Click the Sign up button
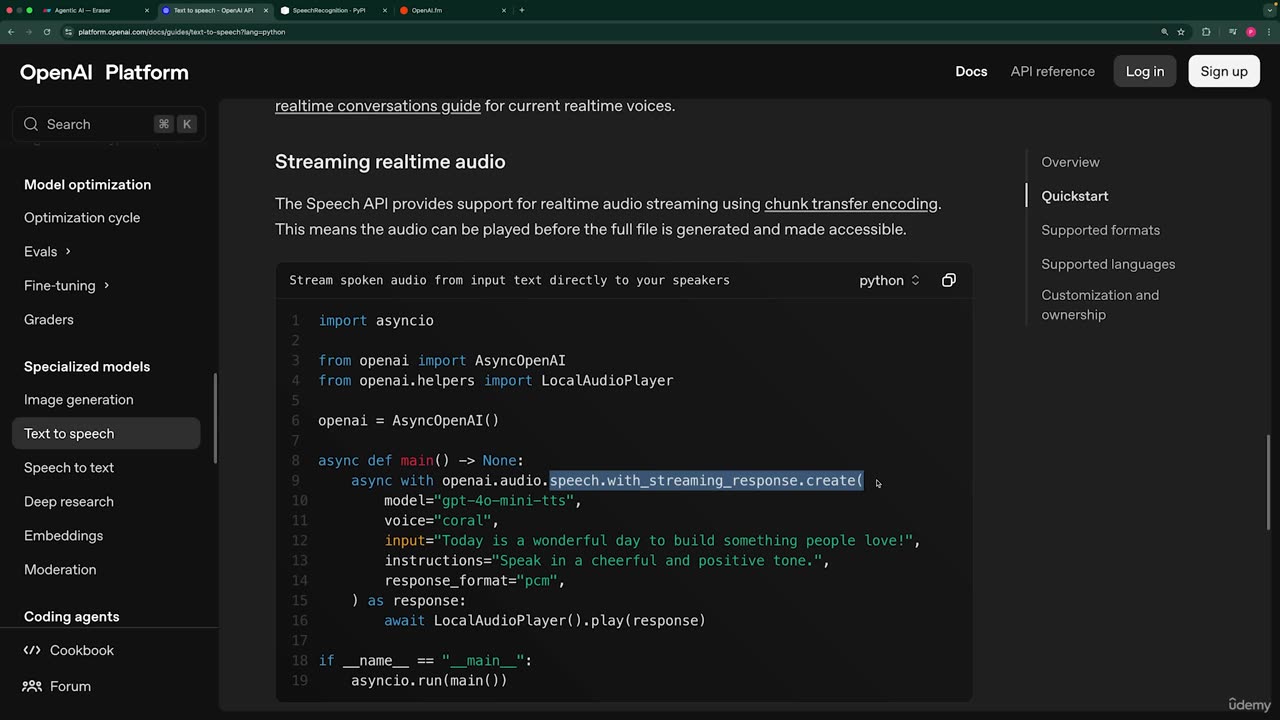1280x720 pixels. point(1224,71)
